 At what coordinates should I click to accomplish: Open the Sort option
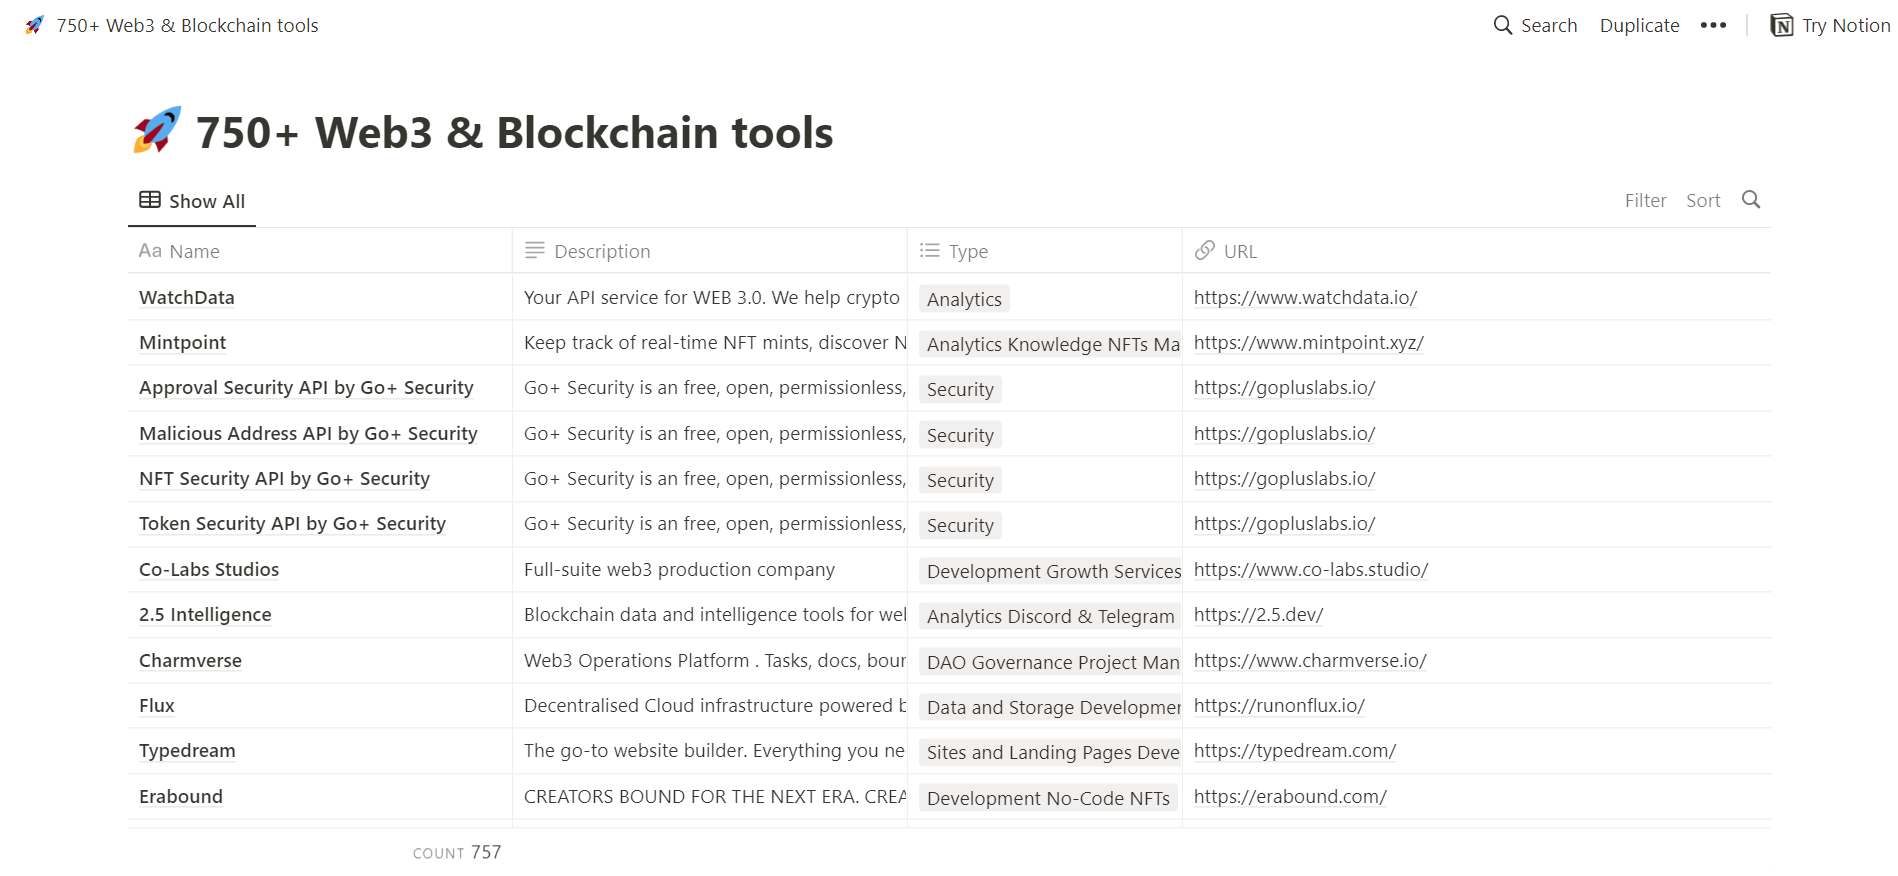click(x=1703, y=201)
